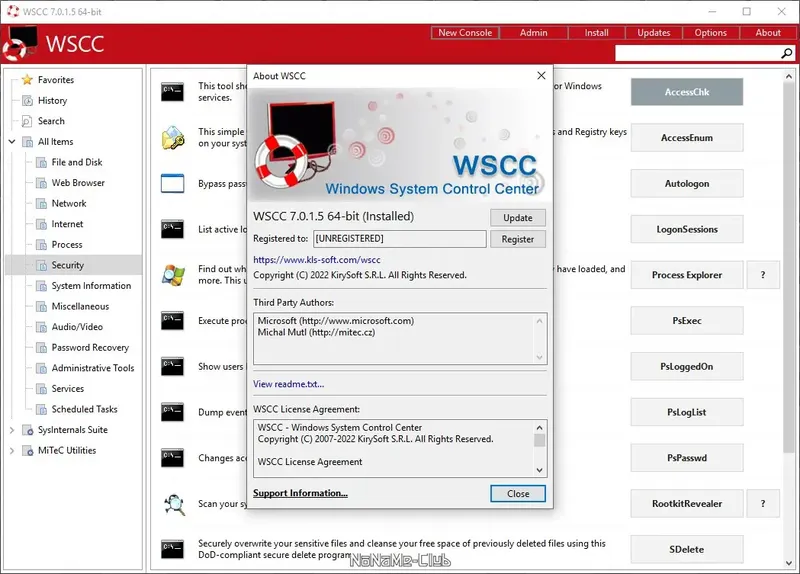Select the Services tree item

tap(67, 389)
